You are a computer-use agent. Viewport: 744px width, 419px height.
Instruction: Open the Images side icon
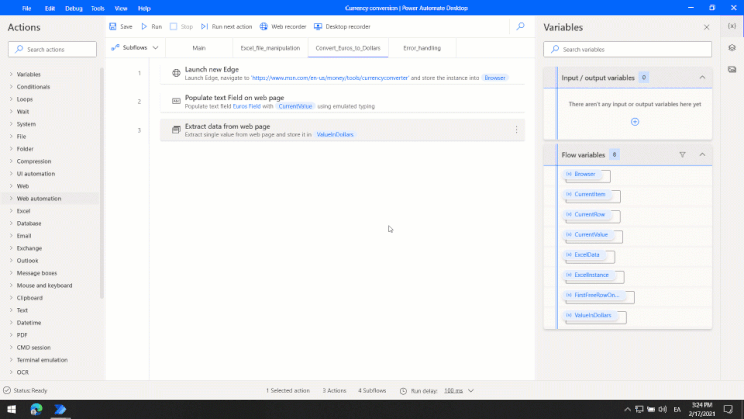pos(732,69)
